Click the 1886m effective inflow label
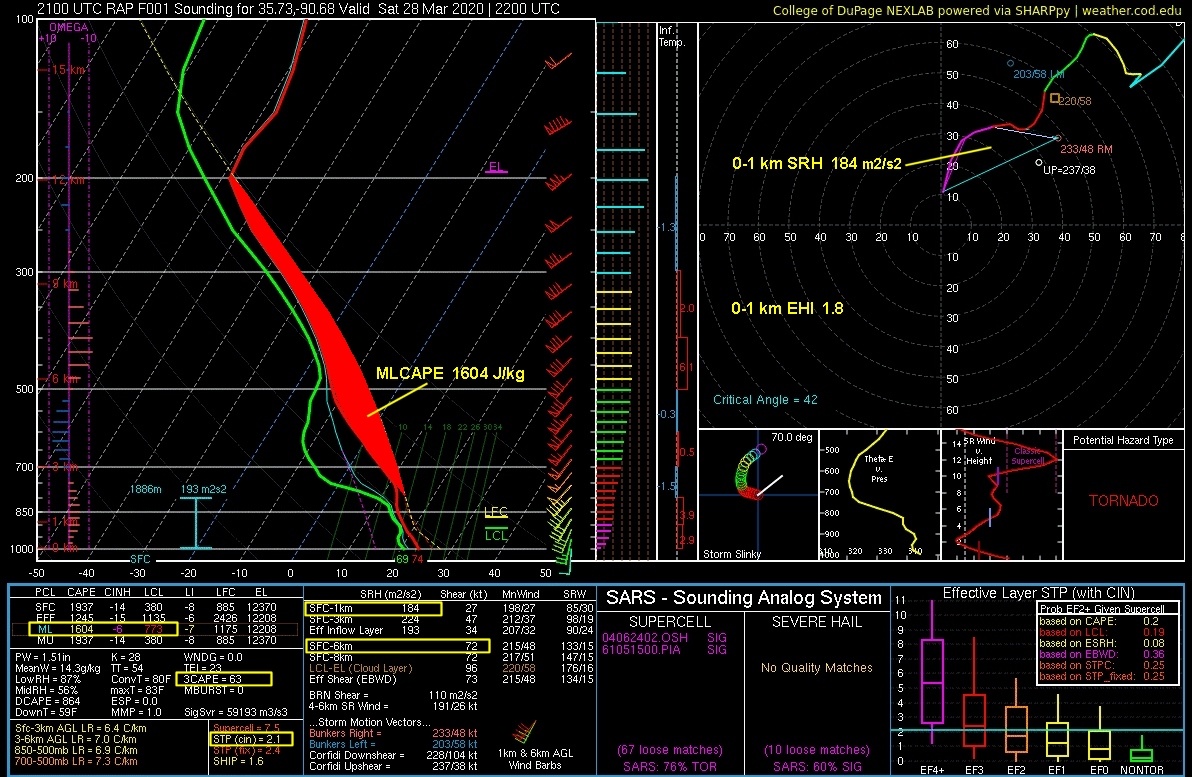Screen dimensions: 1192x777 145,489
